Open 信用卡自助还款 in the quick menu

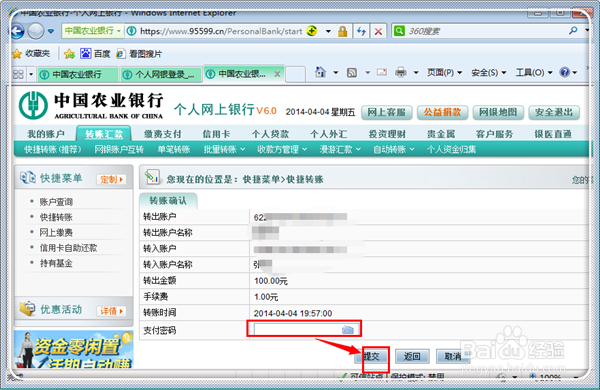coord(68,248)
